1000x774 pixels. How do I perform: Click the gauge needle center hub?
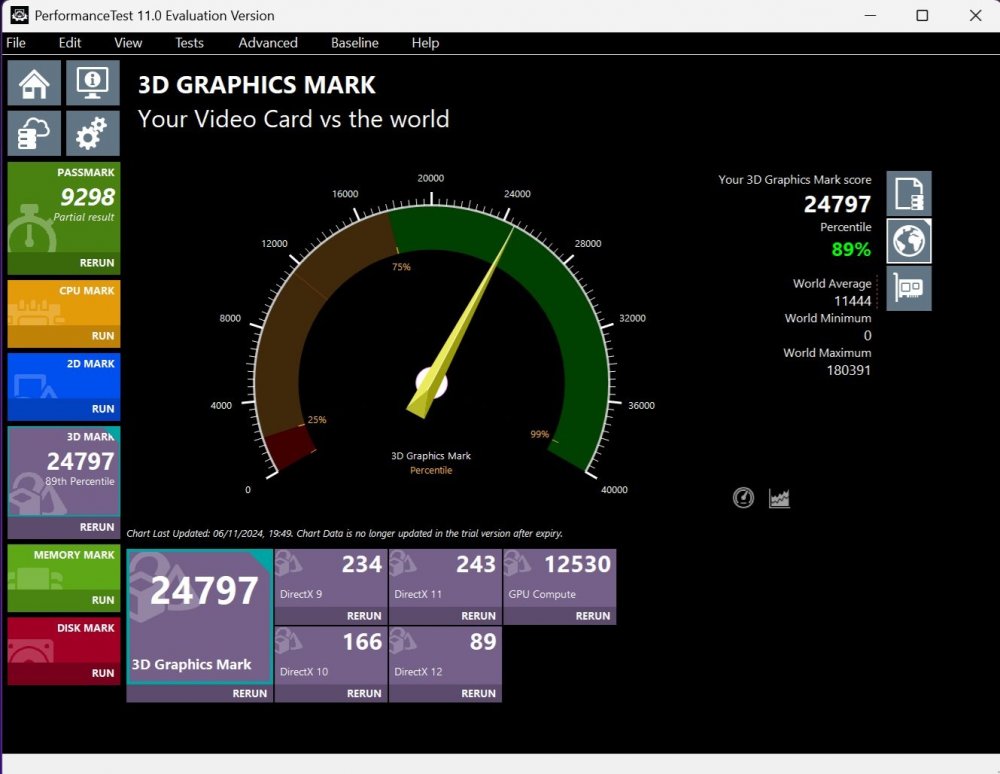[432, 383]
